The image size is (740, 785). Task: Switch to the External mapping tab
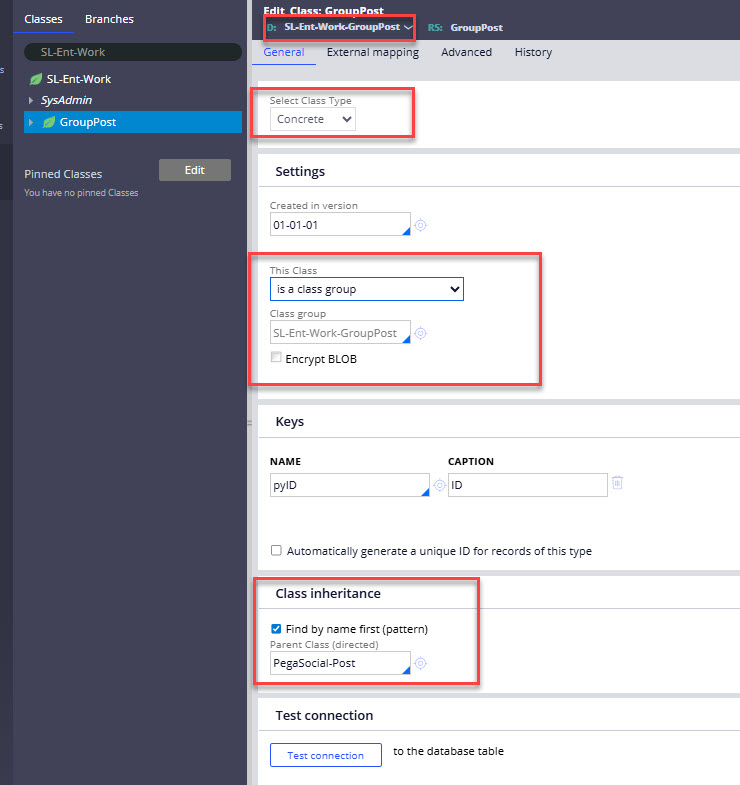[372, 52]
